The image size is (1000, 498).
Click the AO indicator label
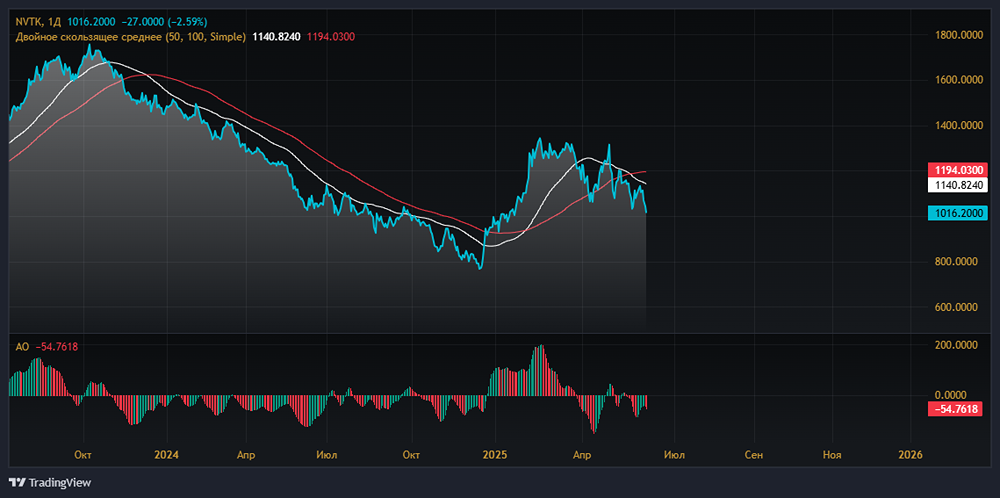21,347
